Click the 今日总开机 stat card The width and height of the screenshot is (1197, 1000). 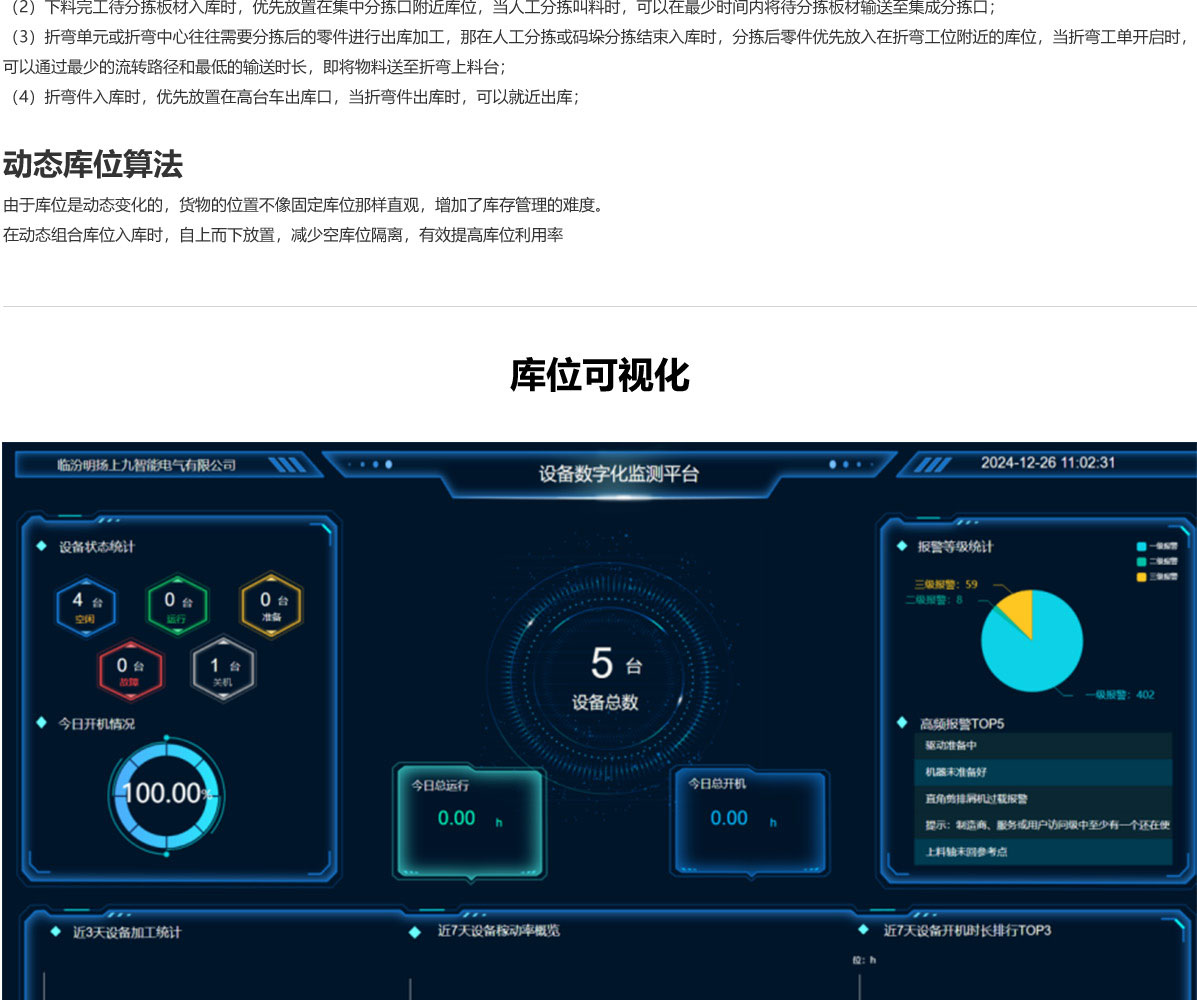(750, 820)
